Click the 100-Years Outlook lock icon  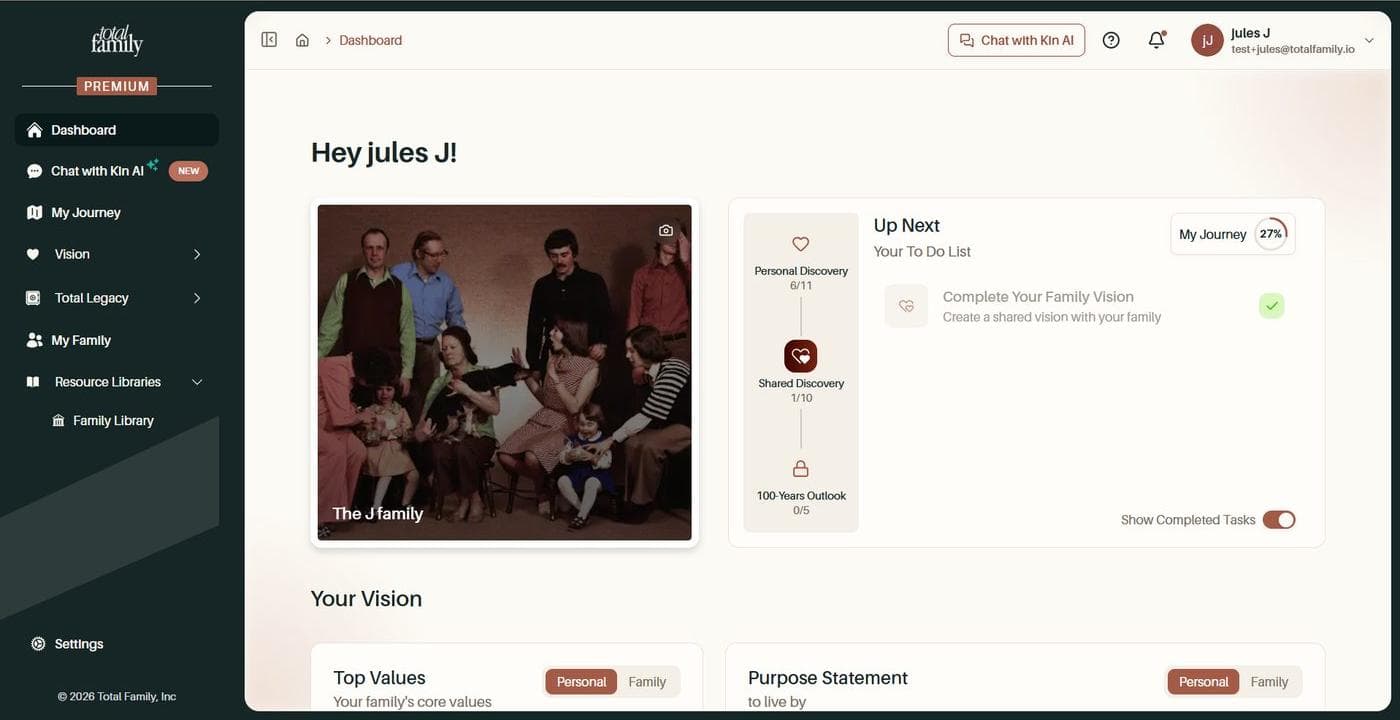pyautogui.click(x=800, y=468)
